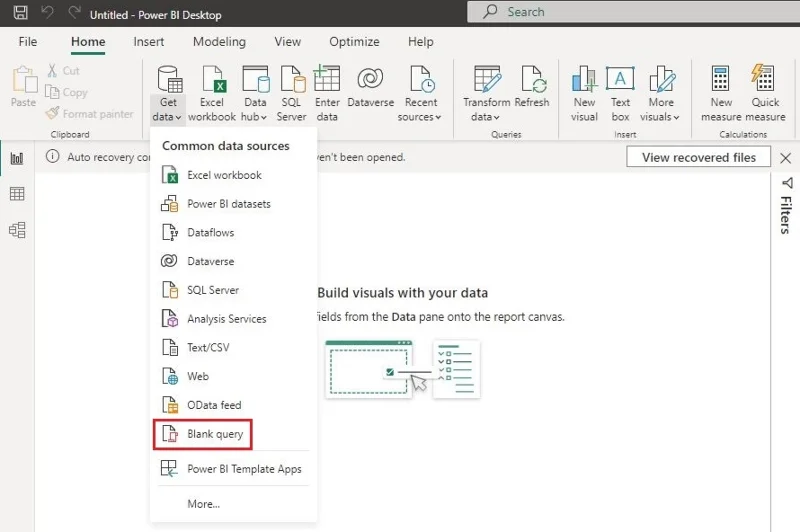Click View recovered files button
The image size is (800, 532).
(698, 157)
